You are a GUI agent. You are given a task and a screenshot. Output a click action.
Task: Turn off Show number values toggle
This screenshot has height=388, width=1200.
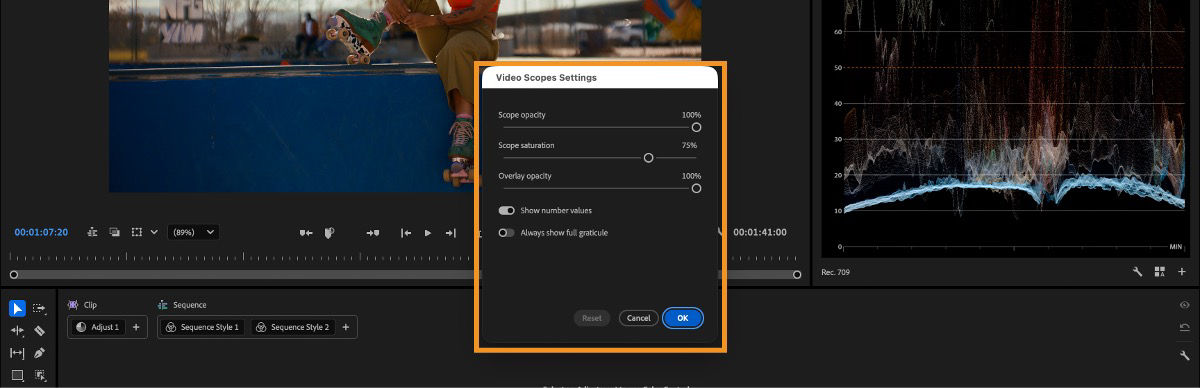[x=507, y=211]
